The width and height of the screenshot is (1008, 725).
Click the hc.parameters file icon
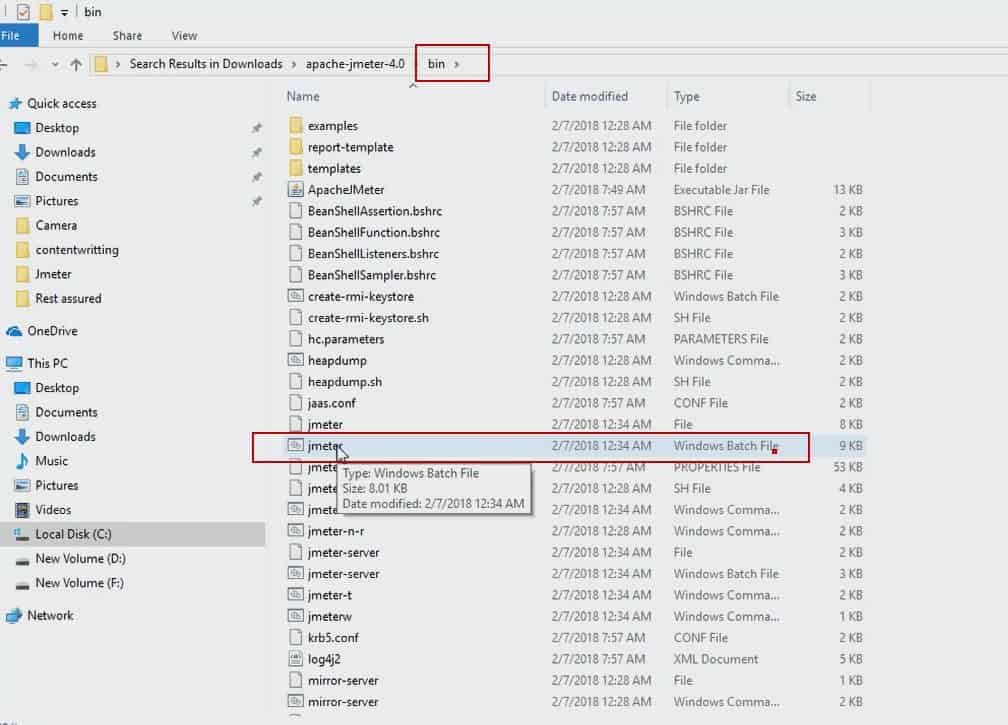coord(295,339)
